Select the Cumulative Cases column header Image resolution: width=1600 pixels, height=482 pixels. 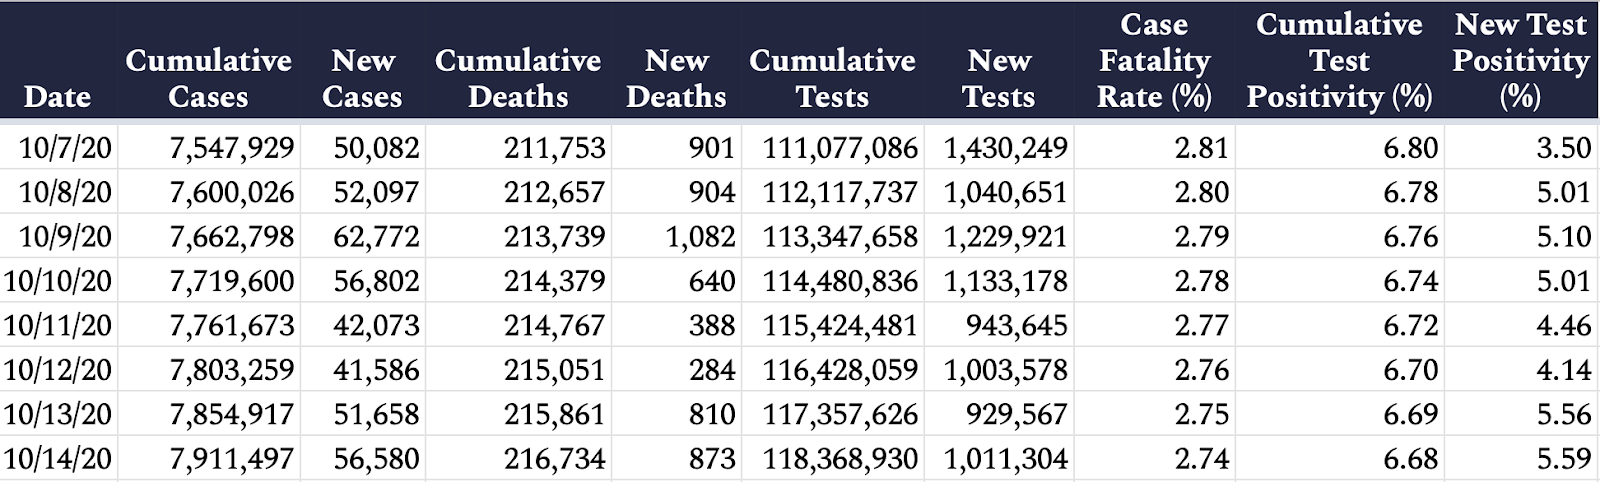click(x=208, y=78)
